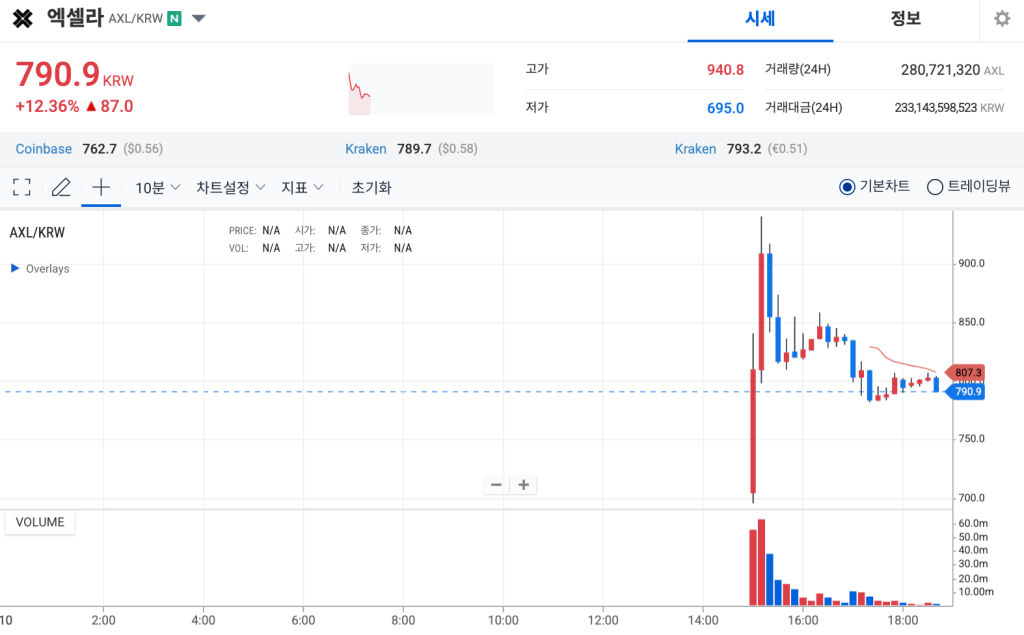Zoom in chart with plus button

point(523,485)
